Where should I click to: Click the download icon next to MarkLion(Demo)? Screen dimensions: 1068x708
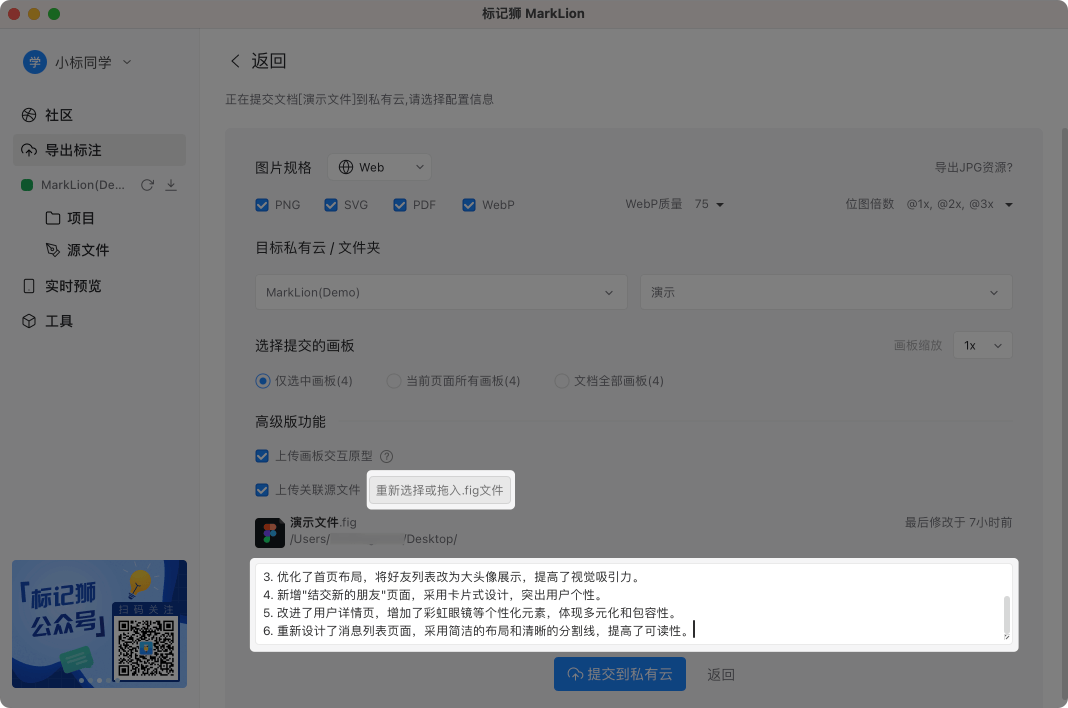point(171,185)
